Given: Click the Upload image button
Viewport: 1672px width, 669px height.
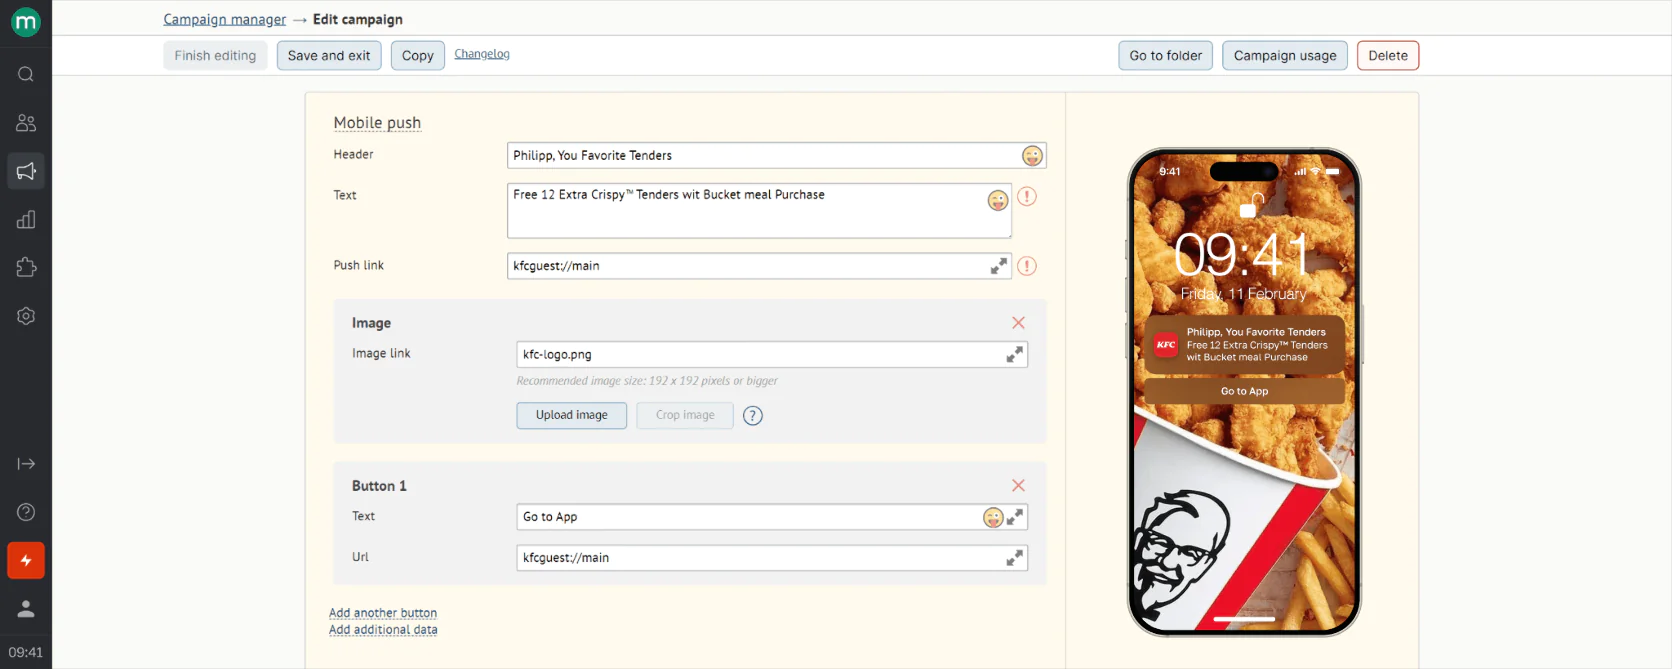Looking at the screenshot, I should (572, 416).
